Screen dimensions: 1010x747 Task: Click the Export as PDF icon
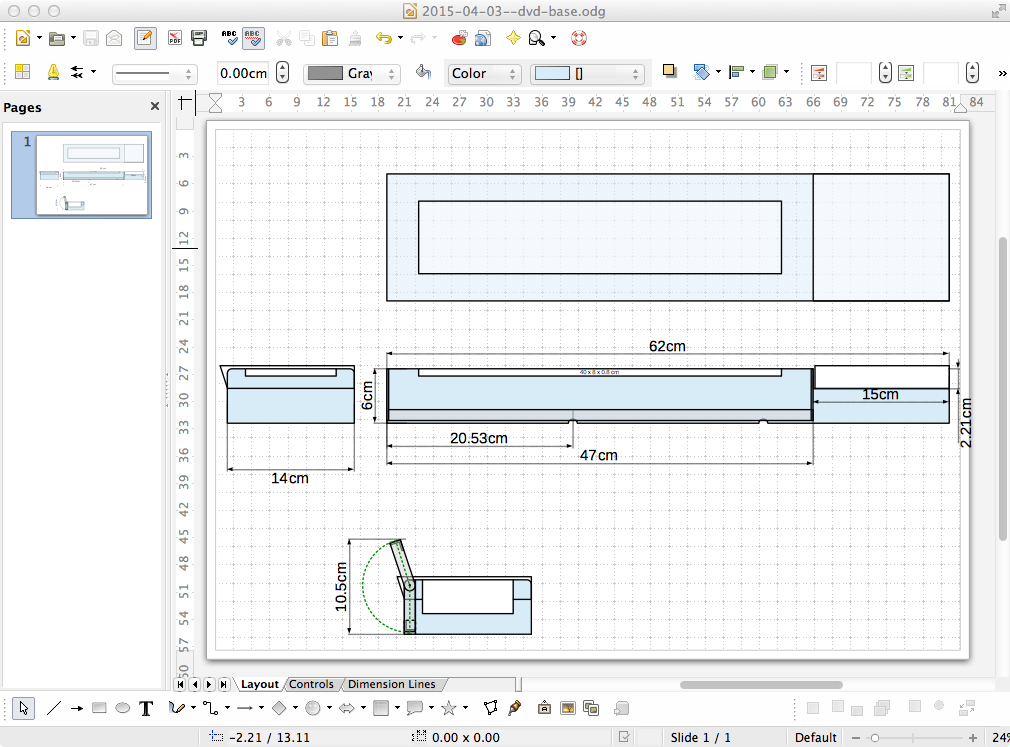tap(175, 39)
